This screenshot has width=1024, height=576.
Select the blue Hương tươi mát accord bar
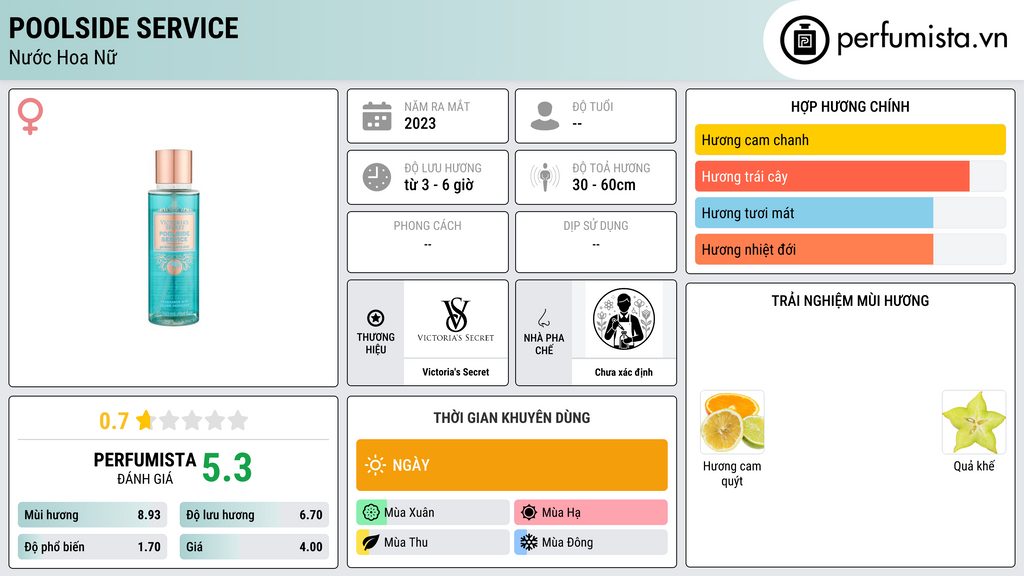(x=850, y=213)
